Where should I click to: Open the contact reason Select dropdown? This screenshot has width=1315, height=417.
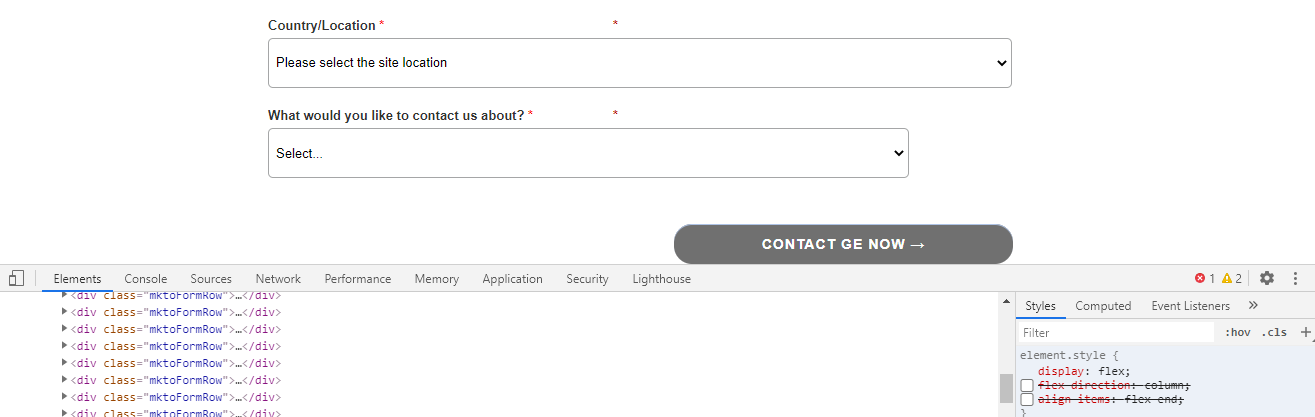(588, 153)
